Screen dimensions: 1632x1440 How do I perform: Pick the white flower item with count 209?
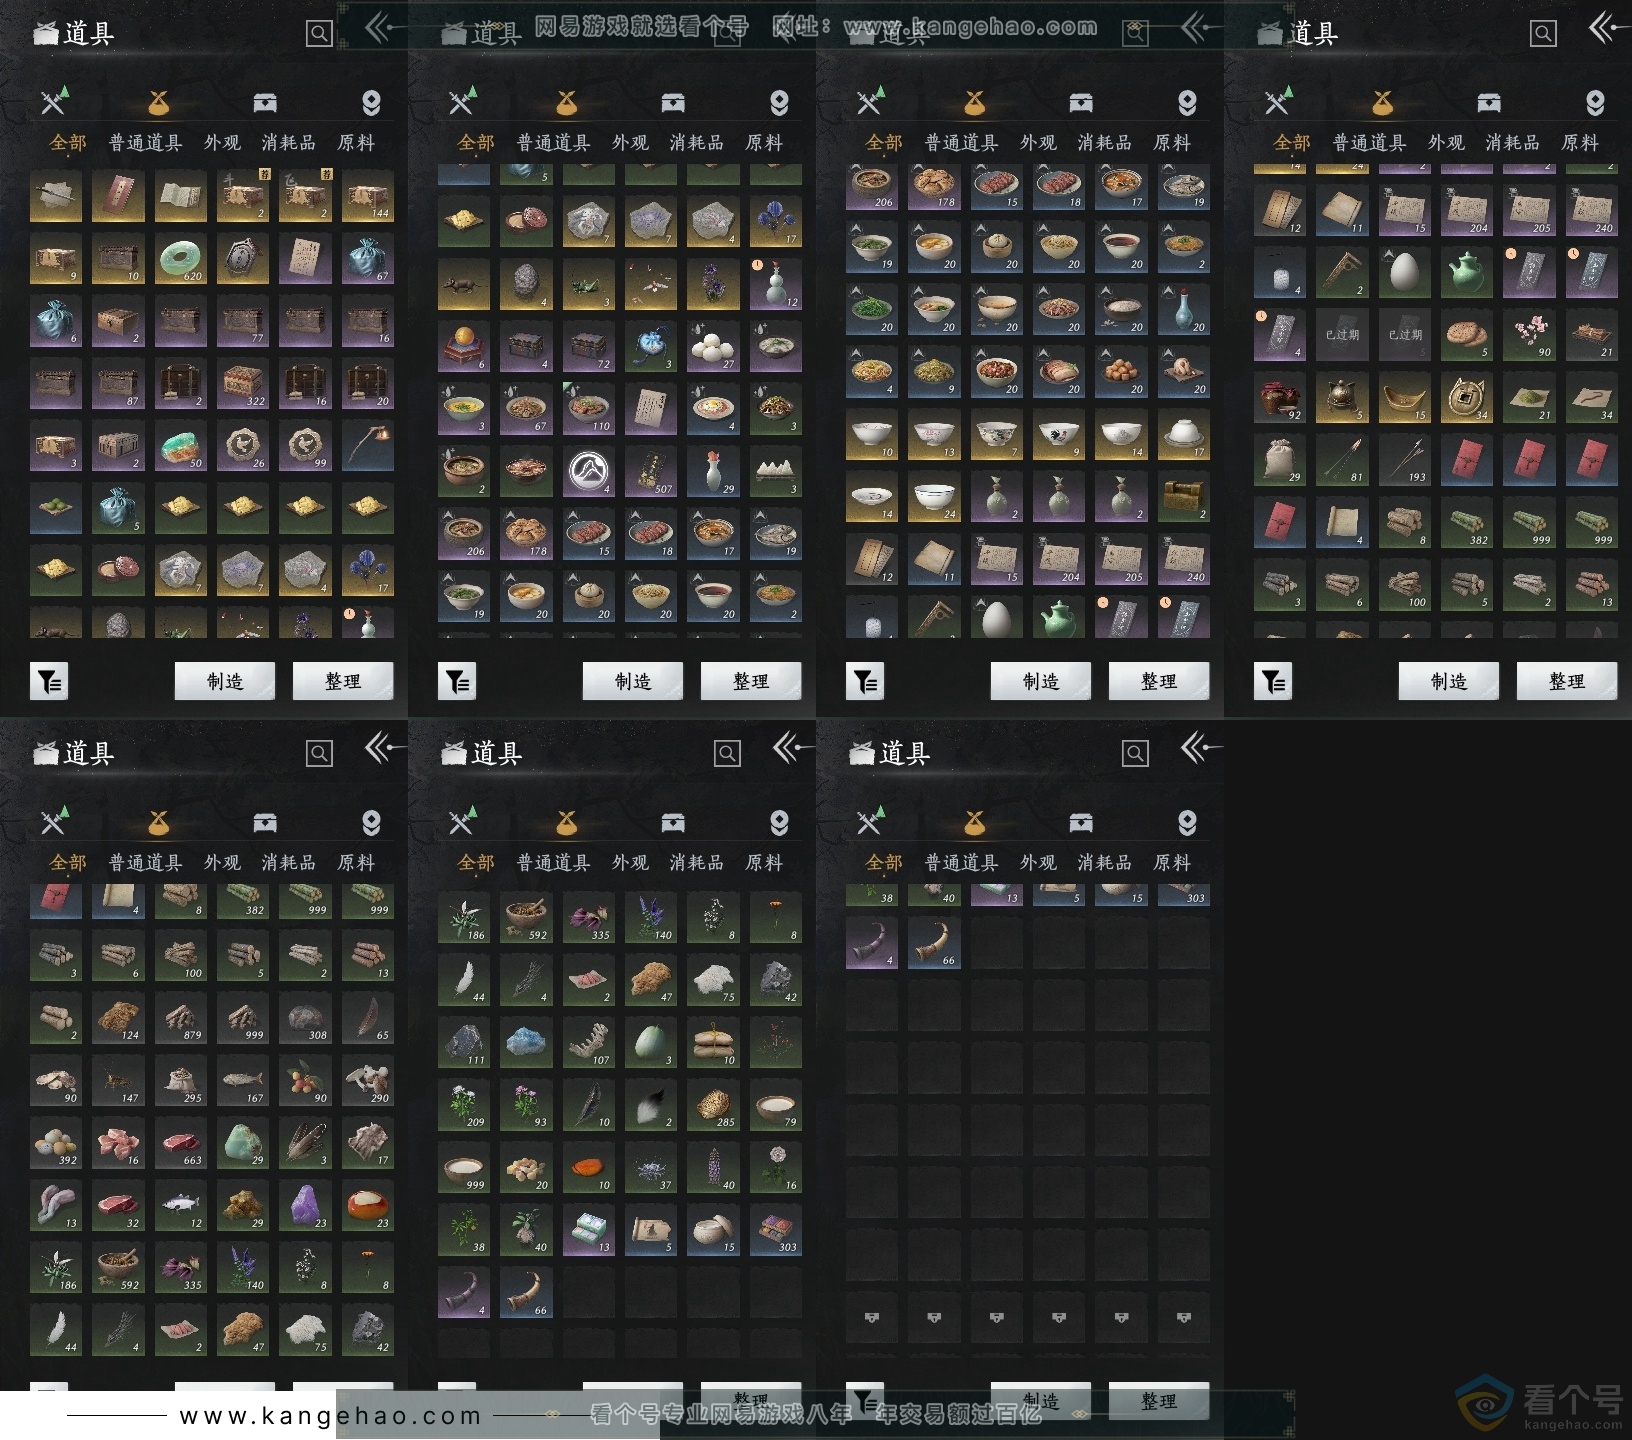[463, 1105]
